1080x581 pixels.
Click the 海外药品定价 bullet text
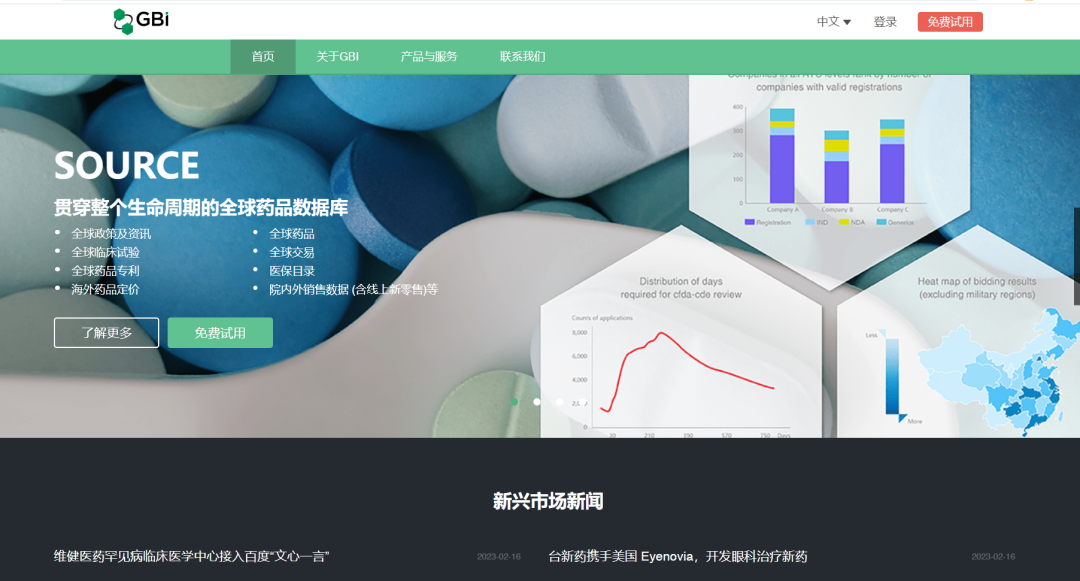(x=105, y=289)
